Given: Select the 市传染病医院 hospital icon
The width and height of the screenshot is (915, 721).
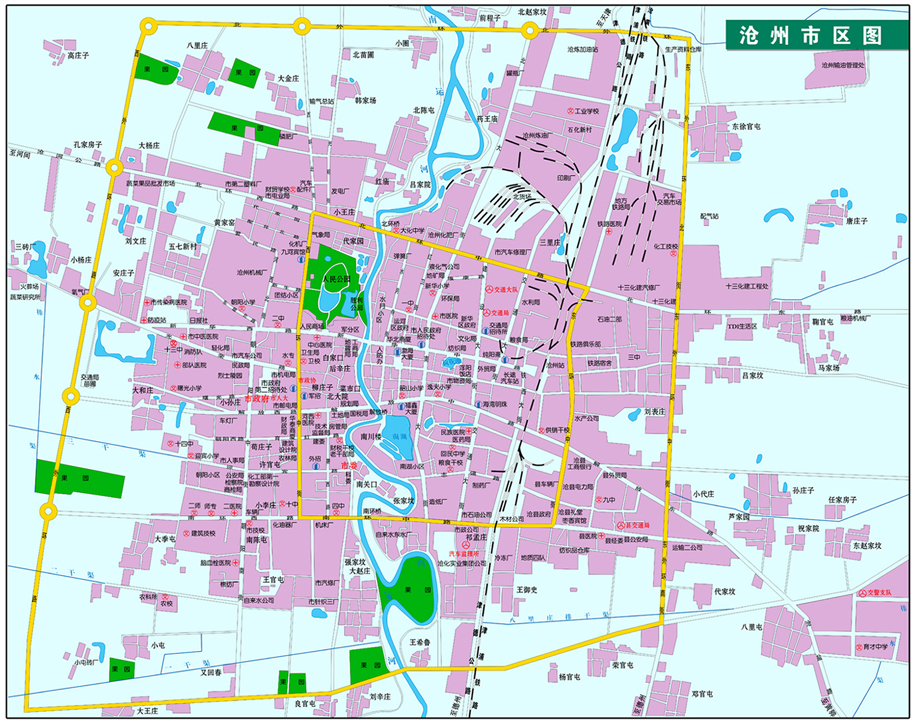Looking at the screenshot, I should (x=146, y=302).
